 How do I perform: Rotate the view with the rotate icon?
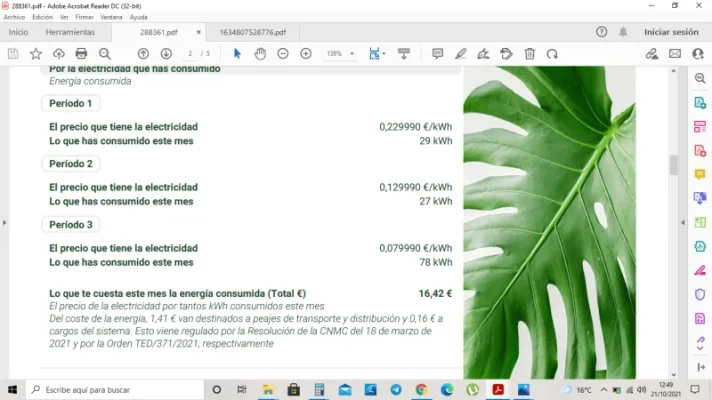coord(552,54)
